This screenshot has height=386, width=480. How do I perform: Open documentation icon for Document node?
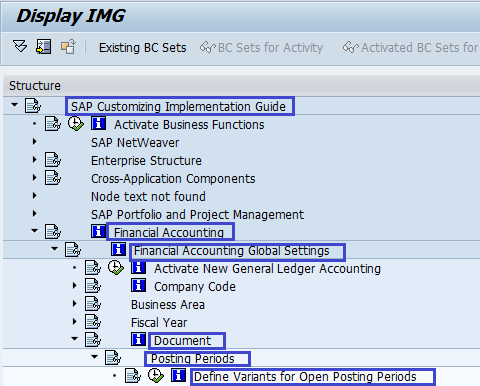pos(93,340)
